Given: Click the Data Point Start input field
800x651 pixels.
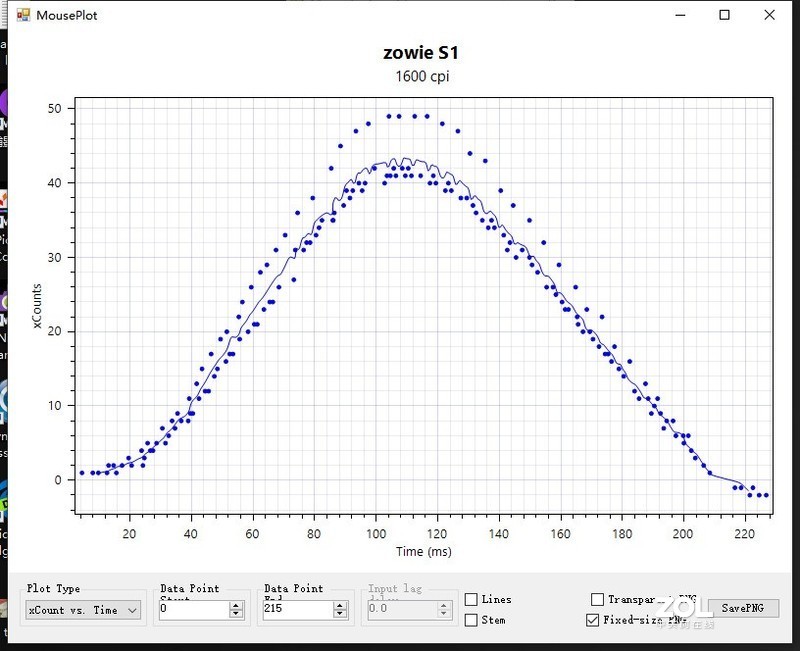Looking at the screenshot, I should click(194, 609).
